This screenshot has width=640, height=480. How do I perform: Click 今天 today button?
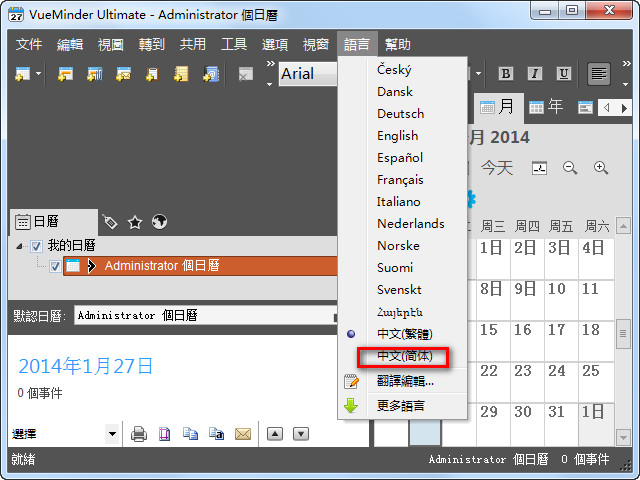(497, 167)
